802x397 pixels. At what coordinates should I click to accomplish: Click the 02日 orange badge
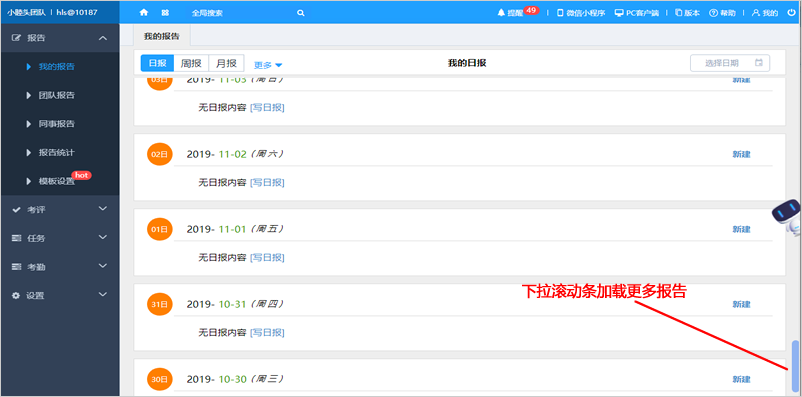(160, 154)
